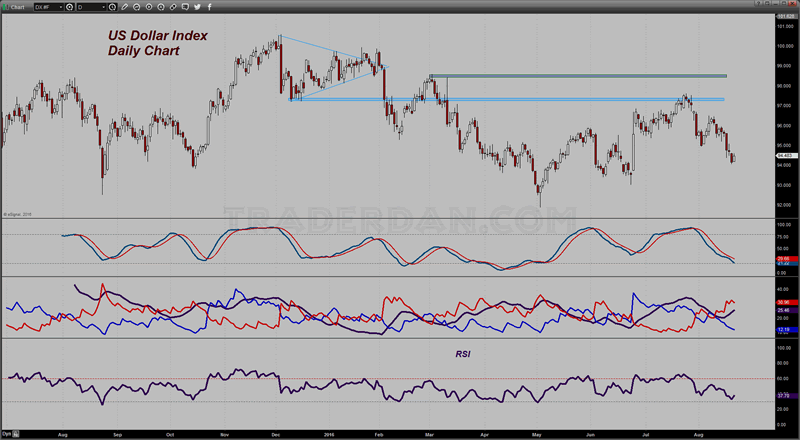The width and height of the screenshot is (800, 440).
Task: Select the lower light-blue horizontal support line
Action: [x=560, y=99]
